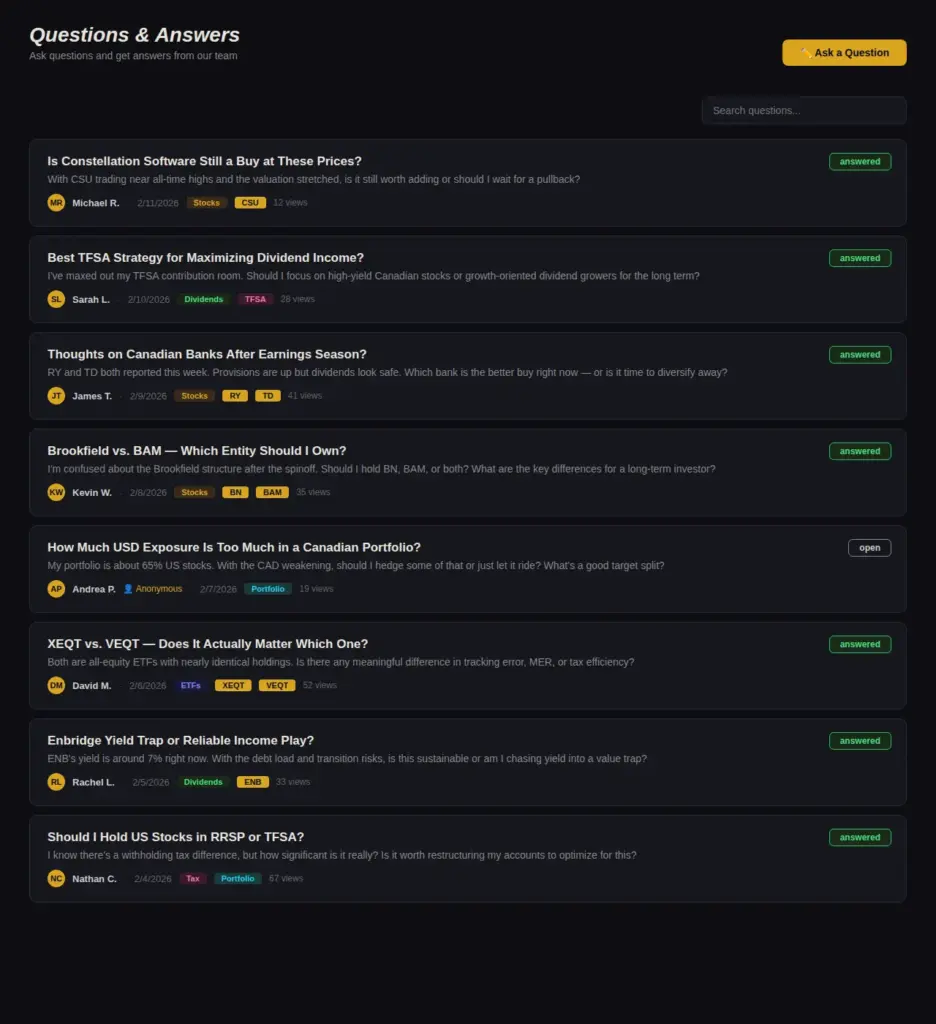Expand the XEQT vs. VEQT question
This screenshot has height=1024, width=936.
[207, 643]
